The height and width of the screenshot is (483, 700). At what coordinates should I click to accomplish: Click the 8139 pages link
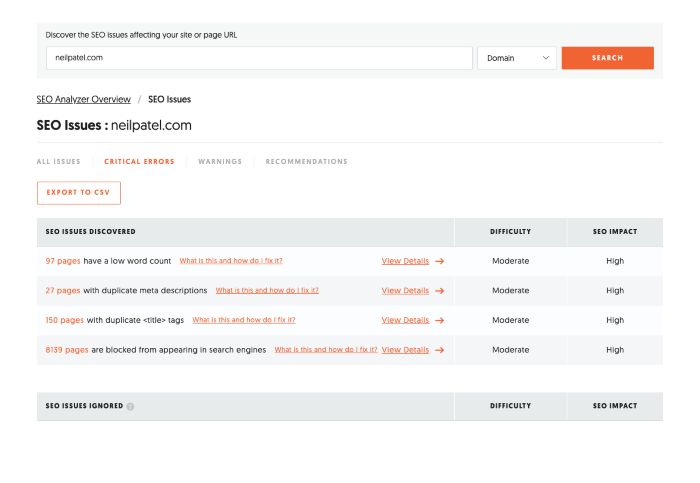67,350
